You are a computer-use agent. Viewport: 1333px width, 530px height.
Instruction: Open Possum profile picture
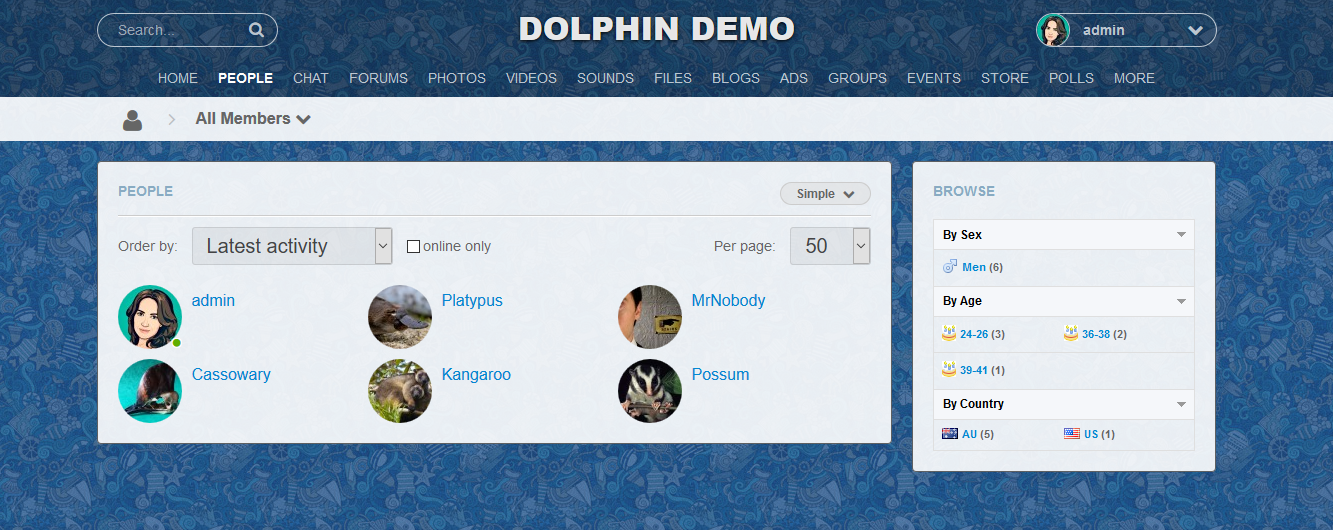[650, 391]
